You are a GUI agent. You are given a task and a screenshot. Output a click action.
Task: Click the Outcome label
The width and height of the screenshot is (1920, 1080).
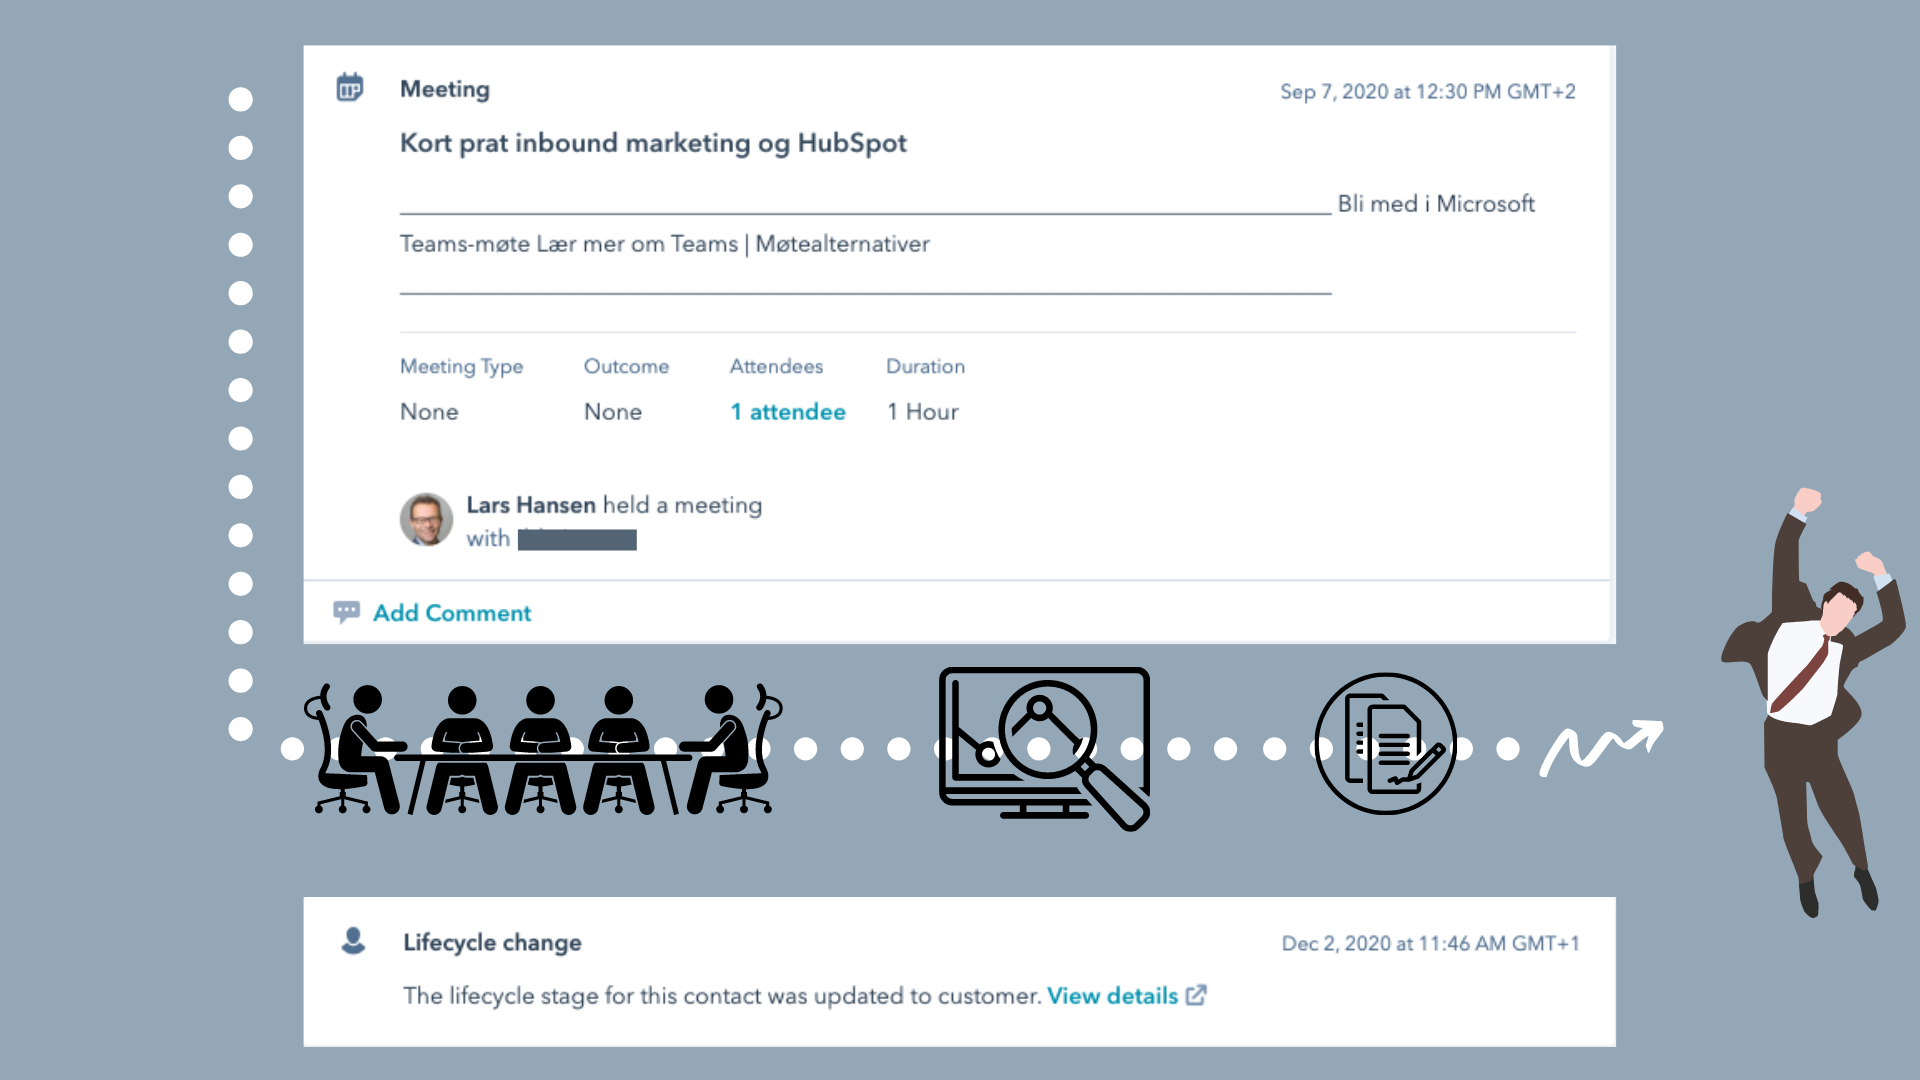point(626,367)
